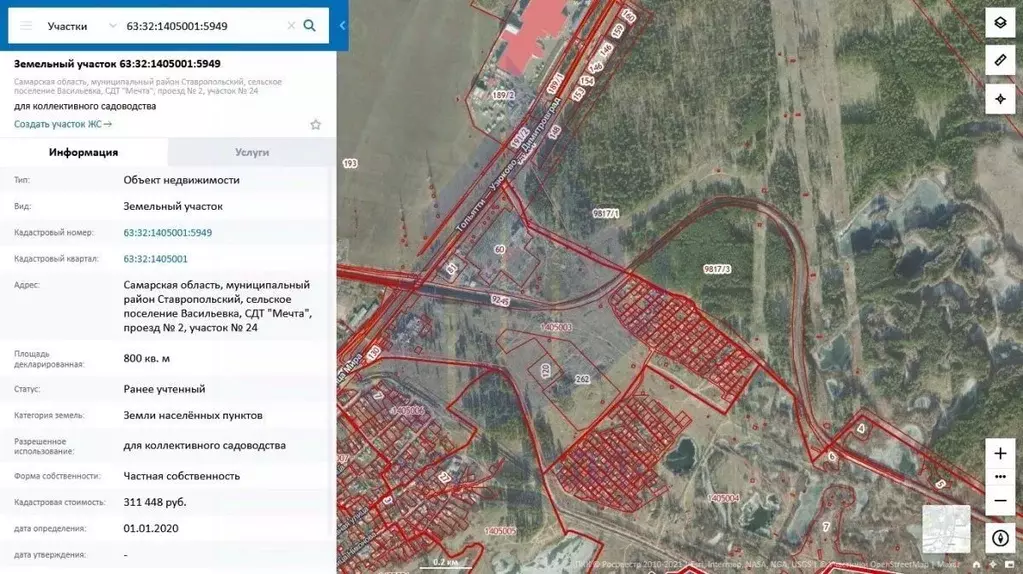Open cadastral quarter 63:32:1405001 link

click(156, 259)
